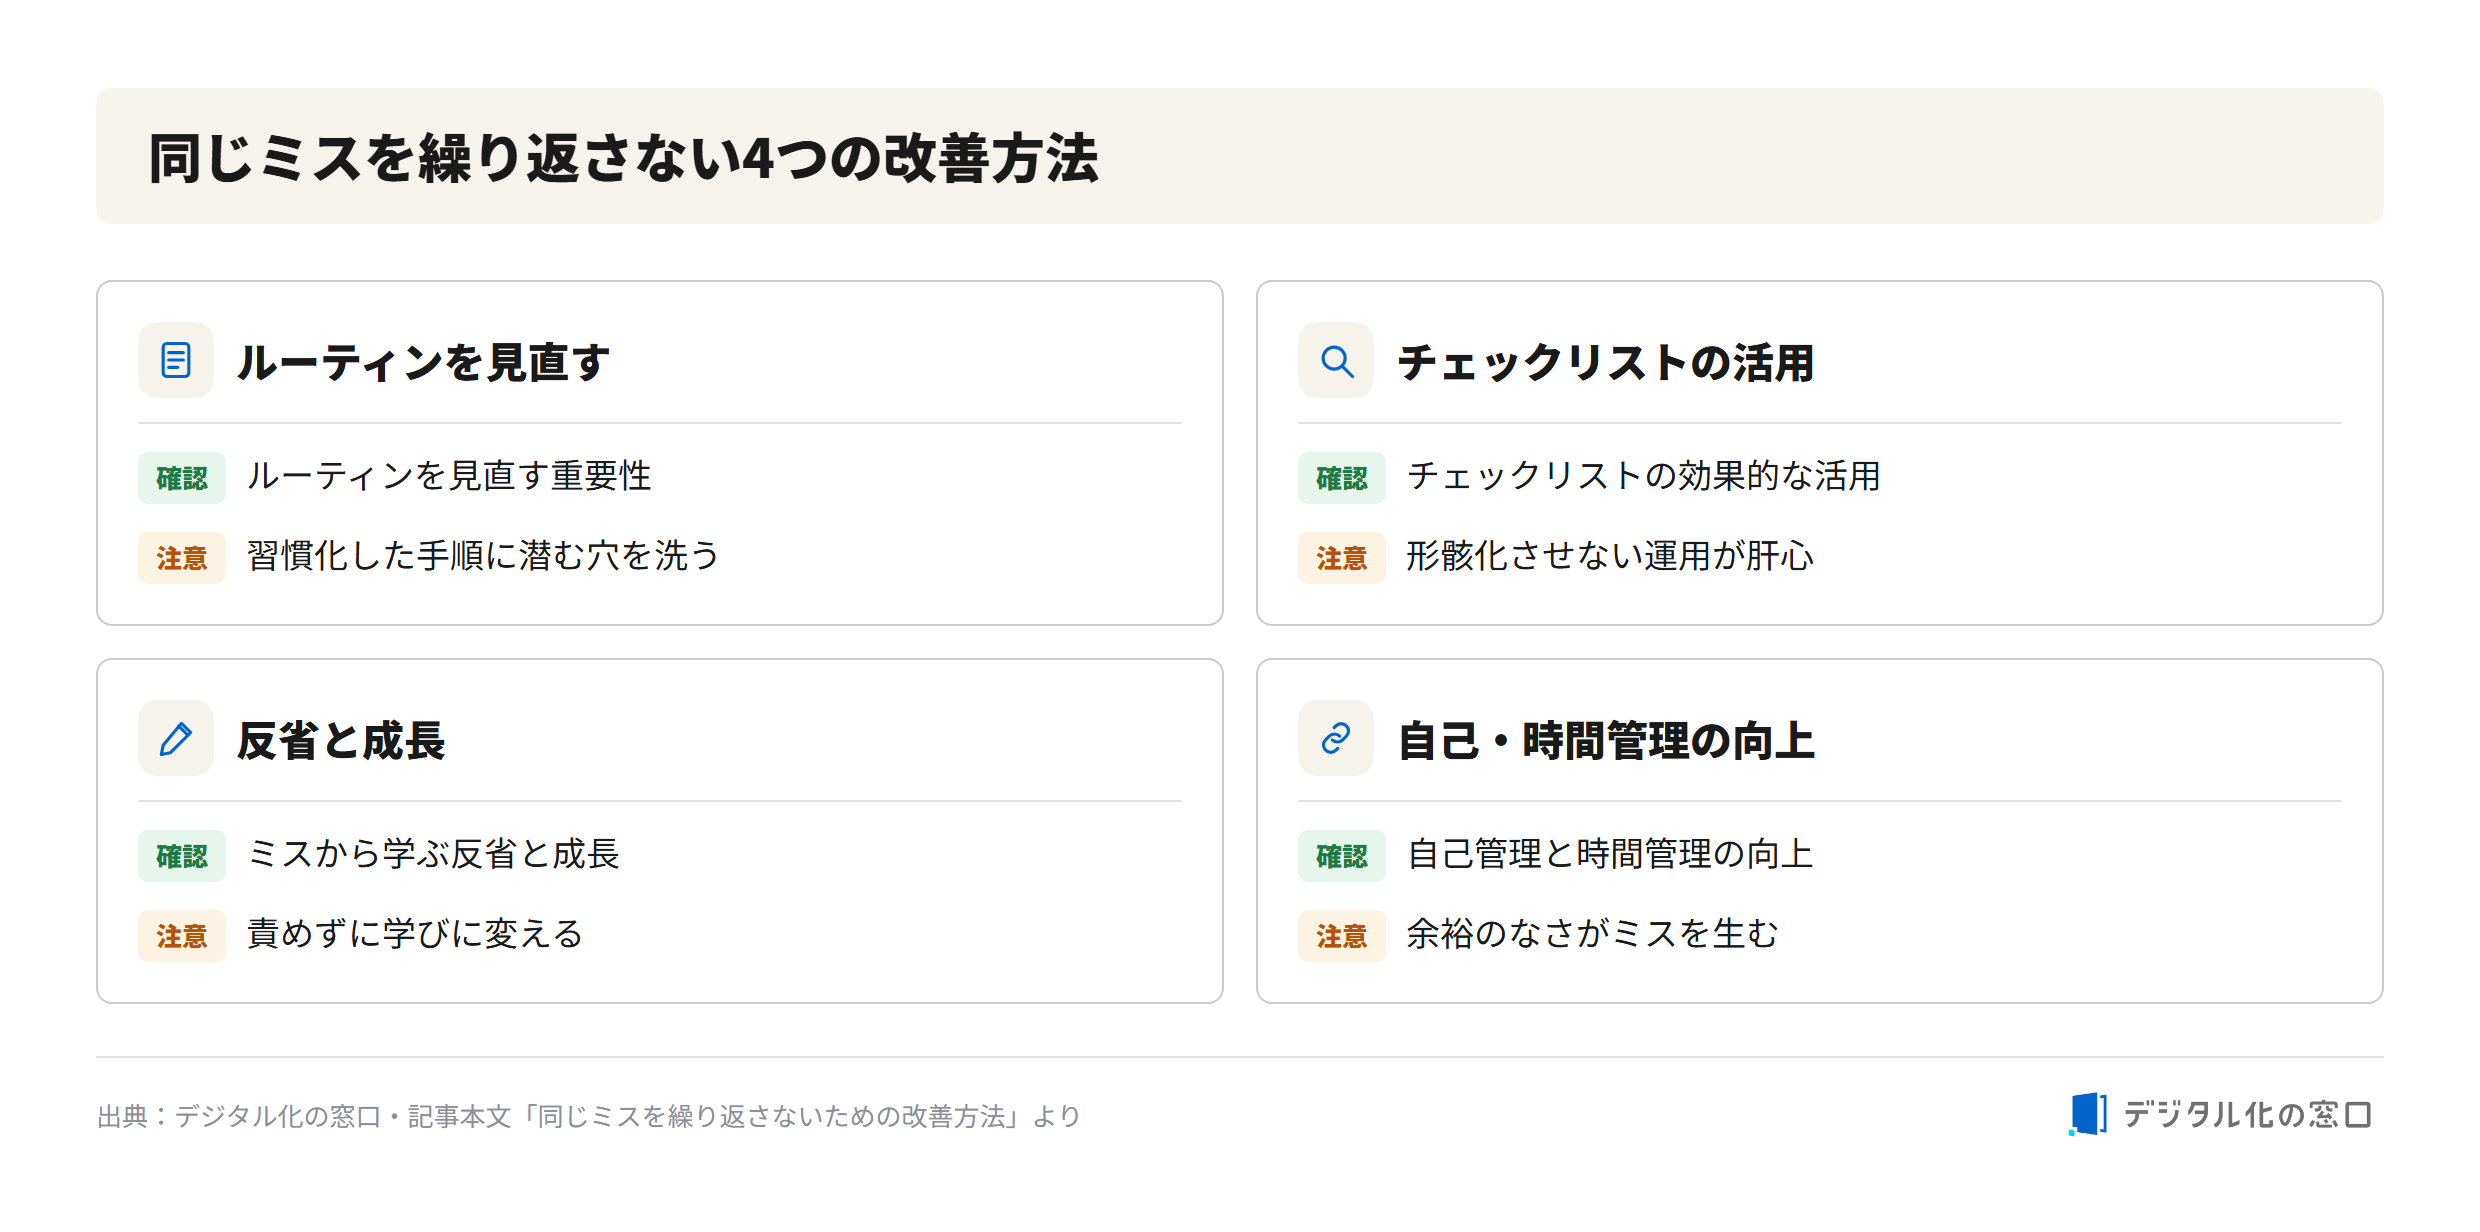Select the 注意 badge in the 反省と成長 card
The height and width of the screenshot is (1232, 2480).
click(x=182, y=936)
